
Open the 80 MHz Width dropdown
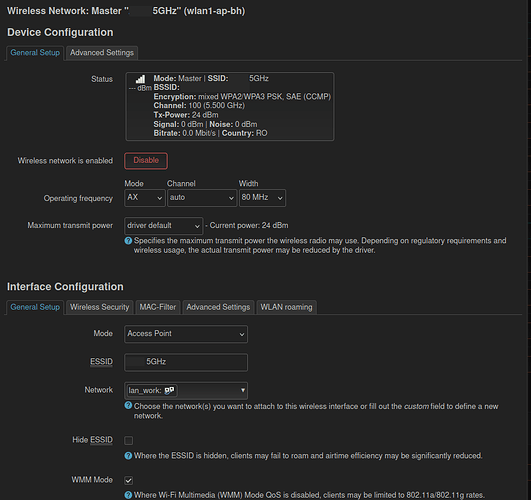pos(262,198)
